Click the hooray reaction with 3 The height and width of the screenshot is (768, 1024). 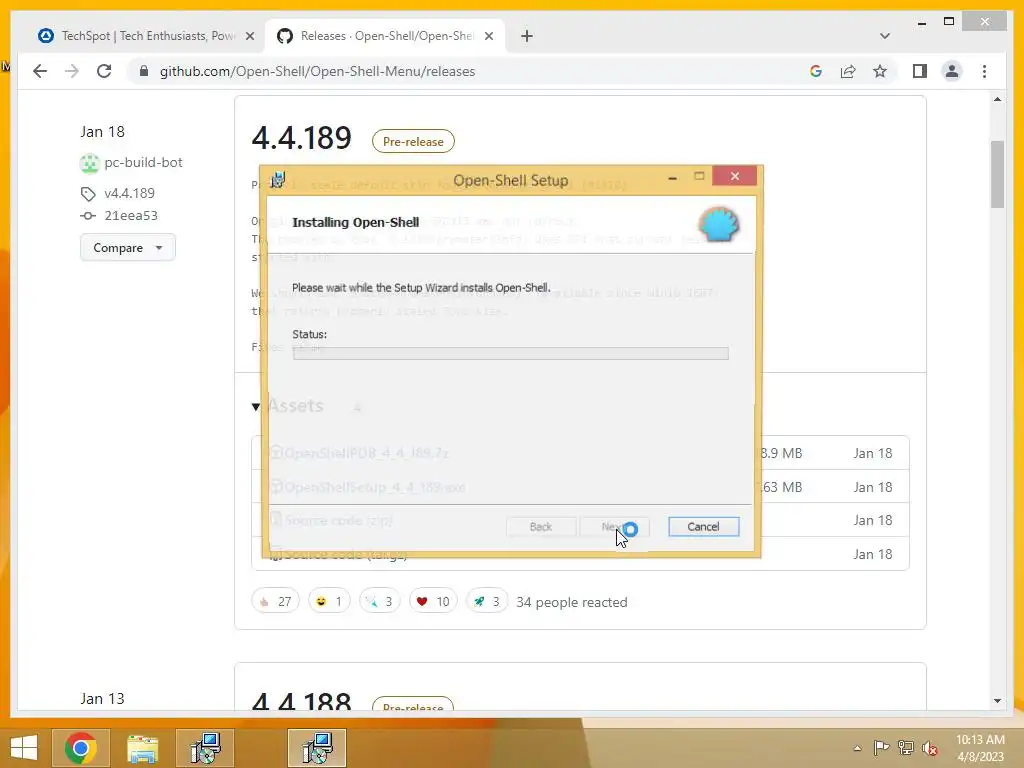click(379, 601)
